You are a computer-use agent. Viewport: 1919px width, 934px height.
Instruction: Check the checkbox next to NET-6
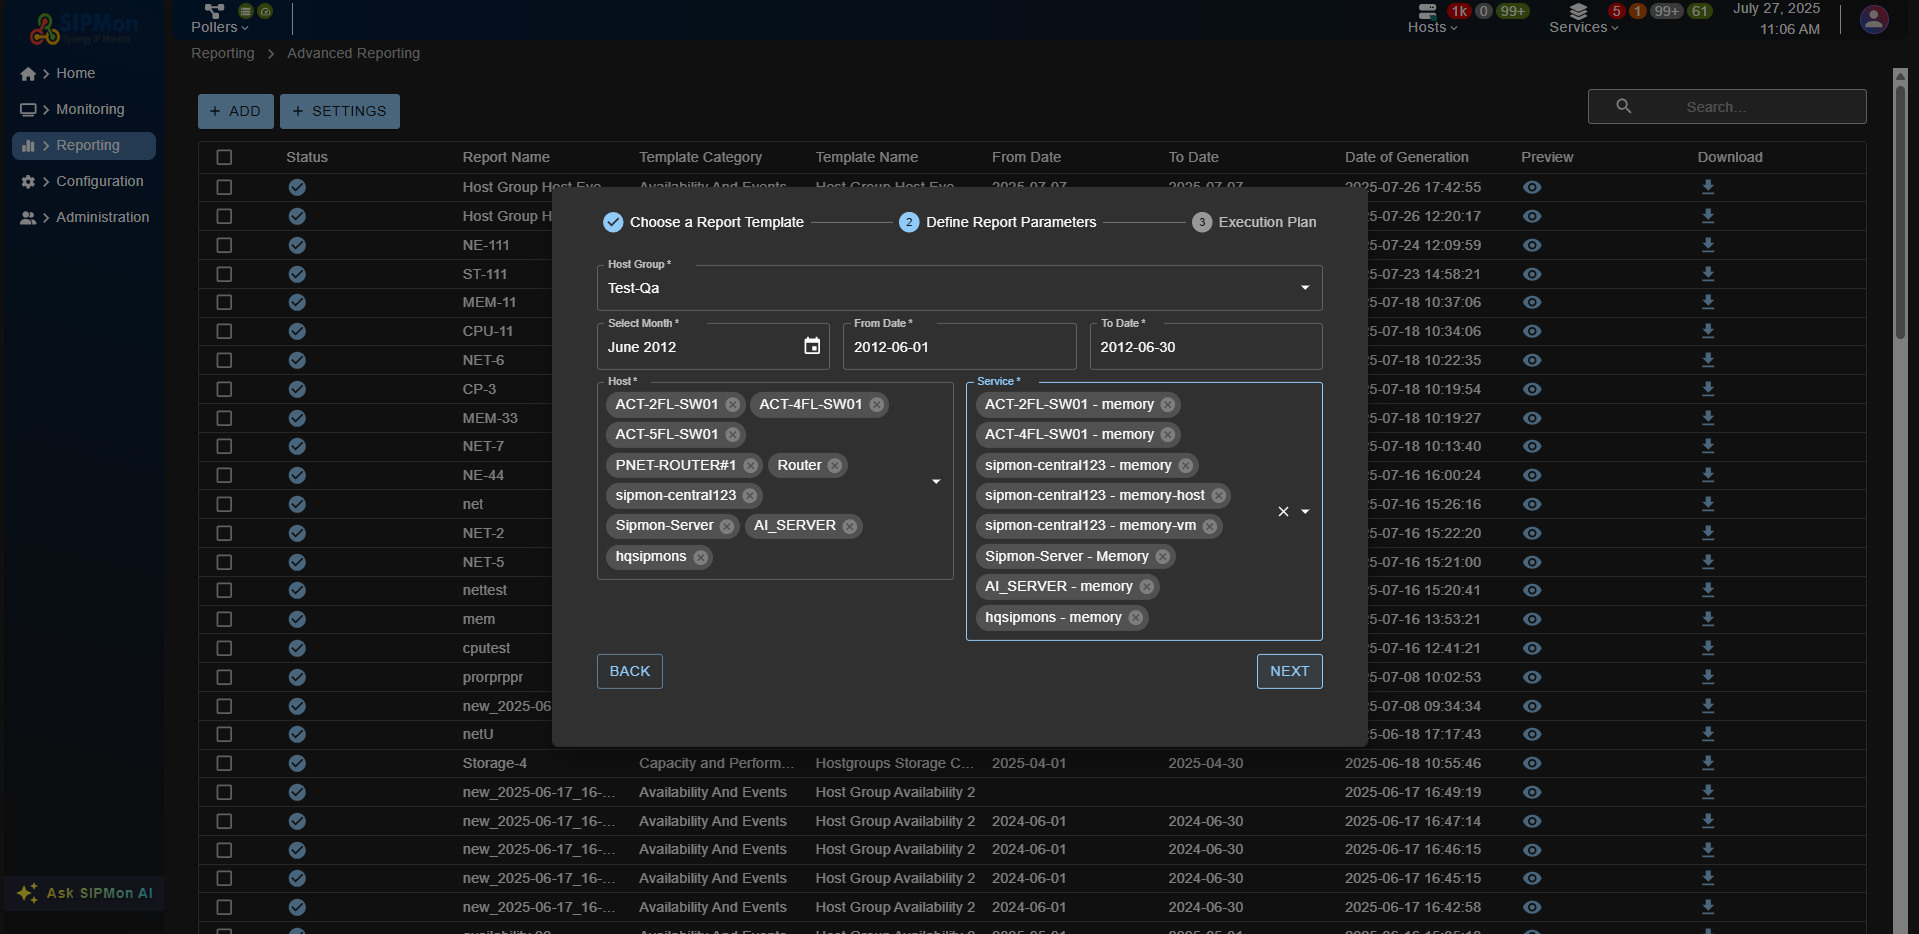click(223, 360)
